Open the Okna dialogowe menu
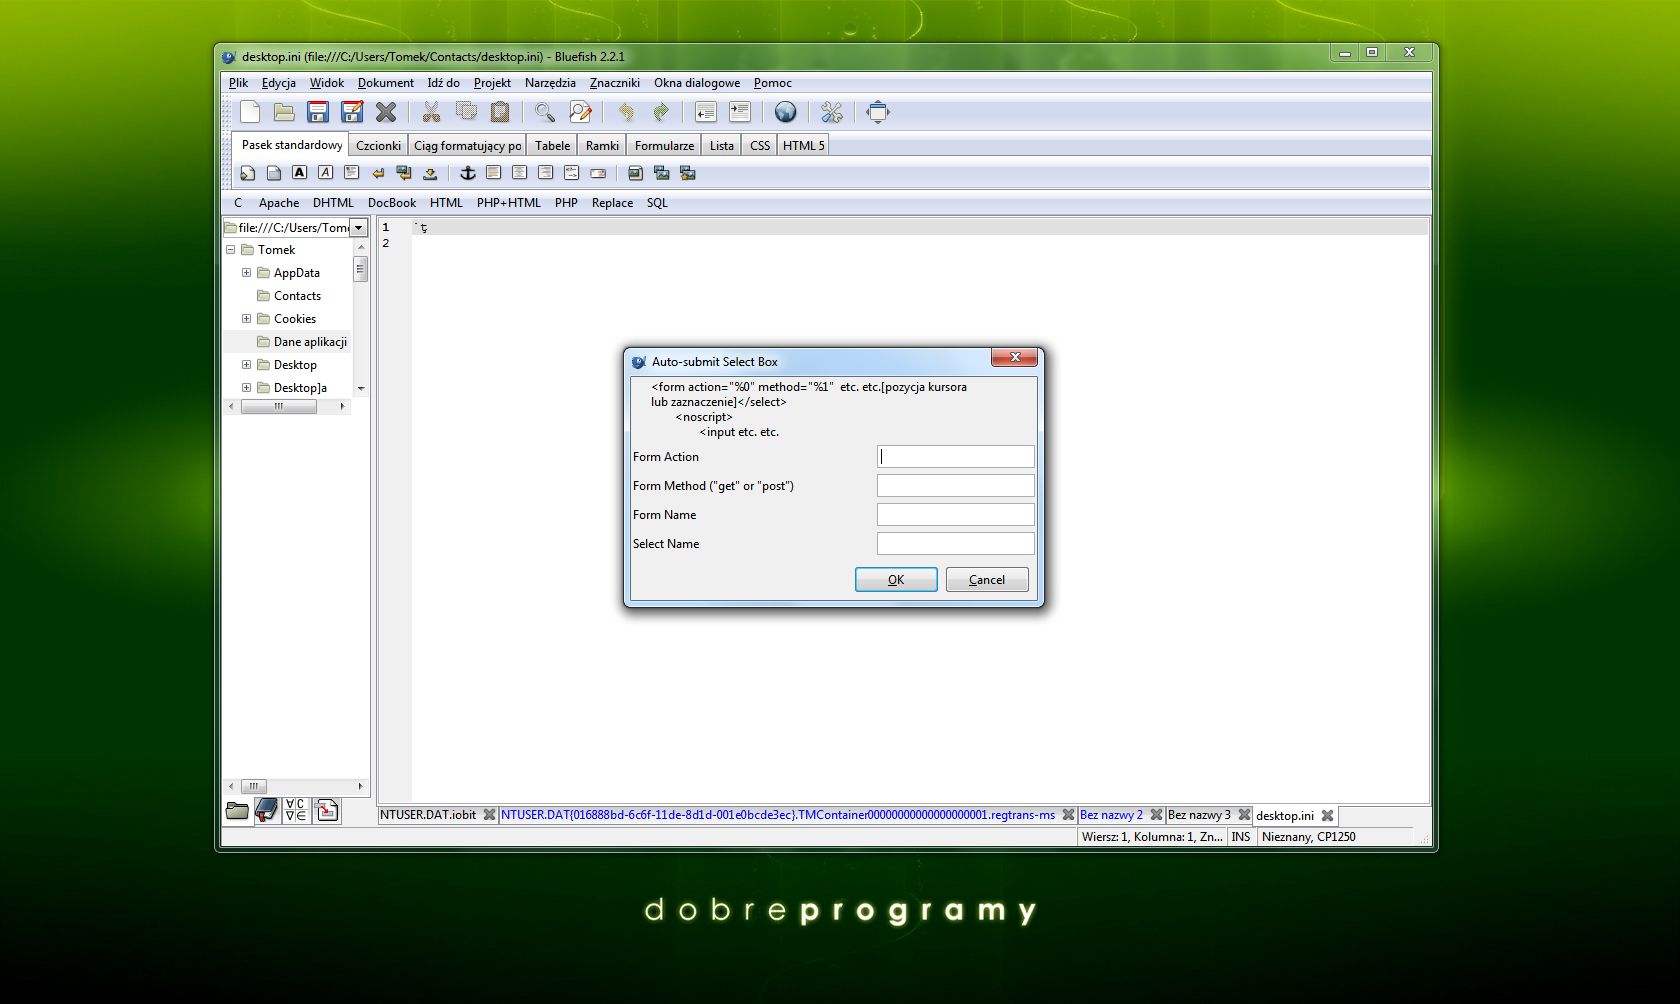The width and height of the screenshot is (1680, 1004). (697, 83)
